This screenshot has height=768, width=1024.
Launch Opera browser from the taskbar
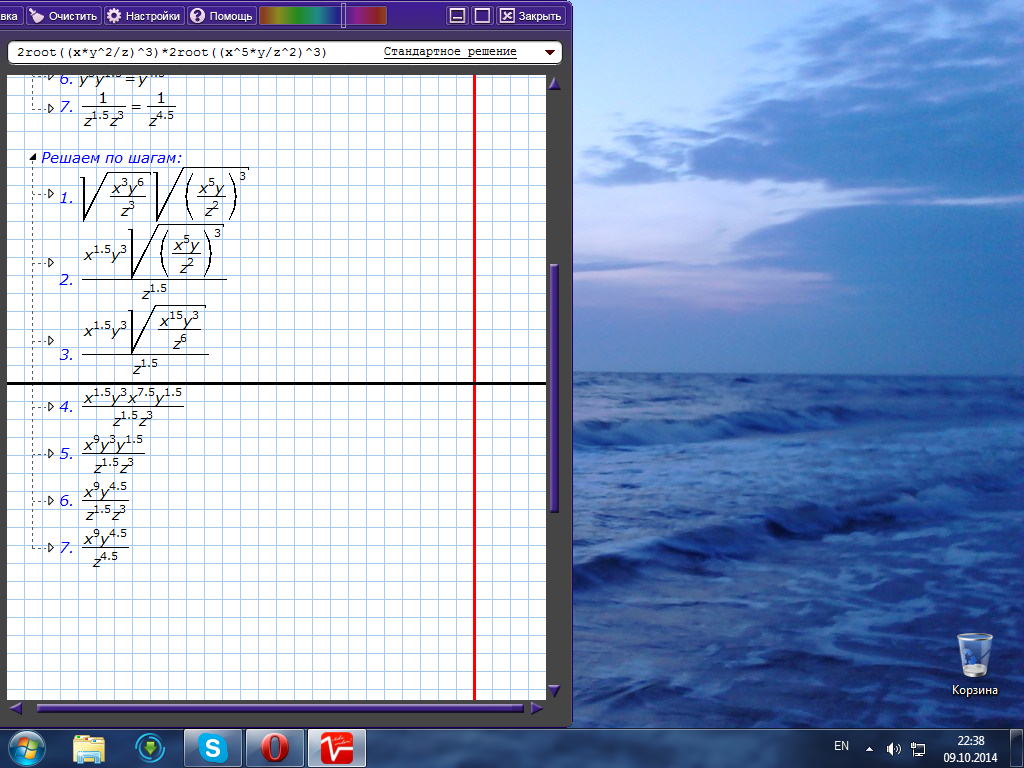[274, 747]
